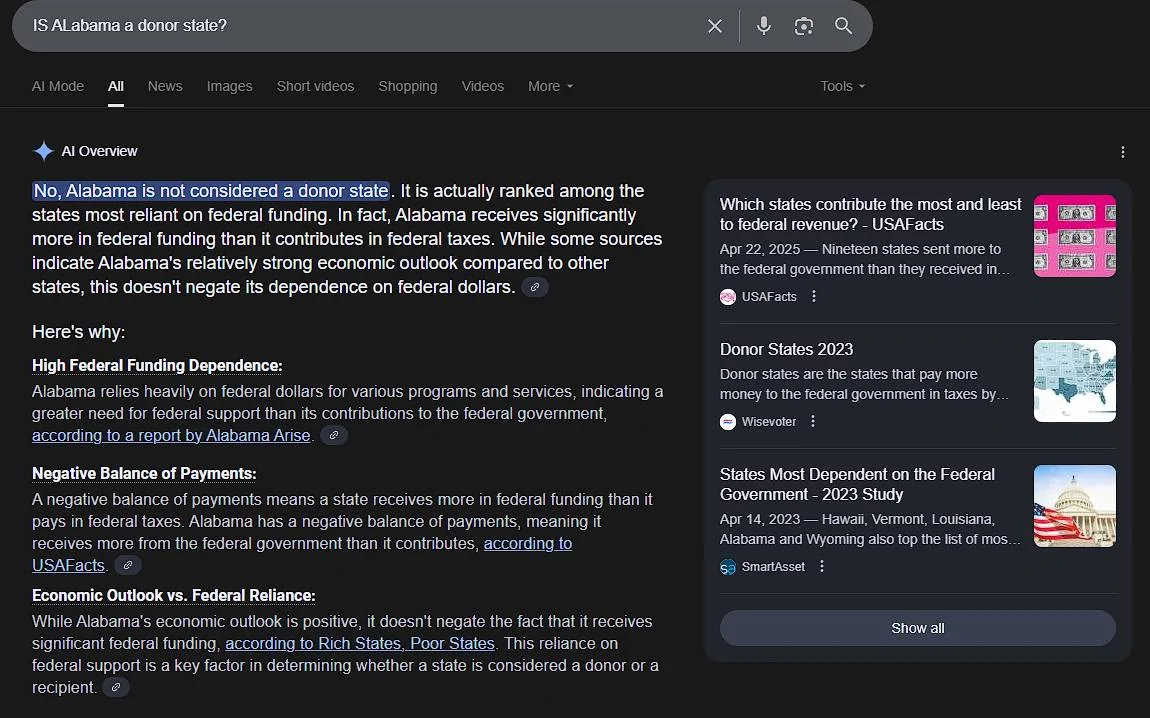
Task: Open the three-dot menu beside USAFacts source
Action: 813,296
